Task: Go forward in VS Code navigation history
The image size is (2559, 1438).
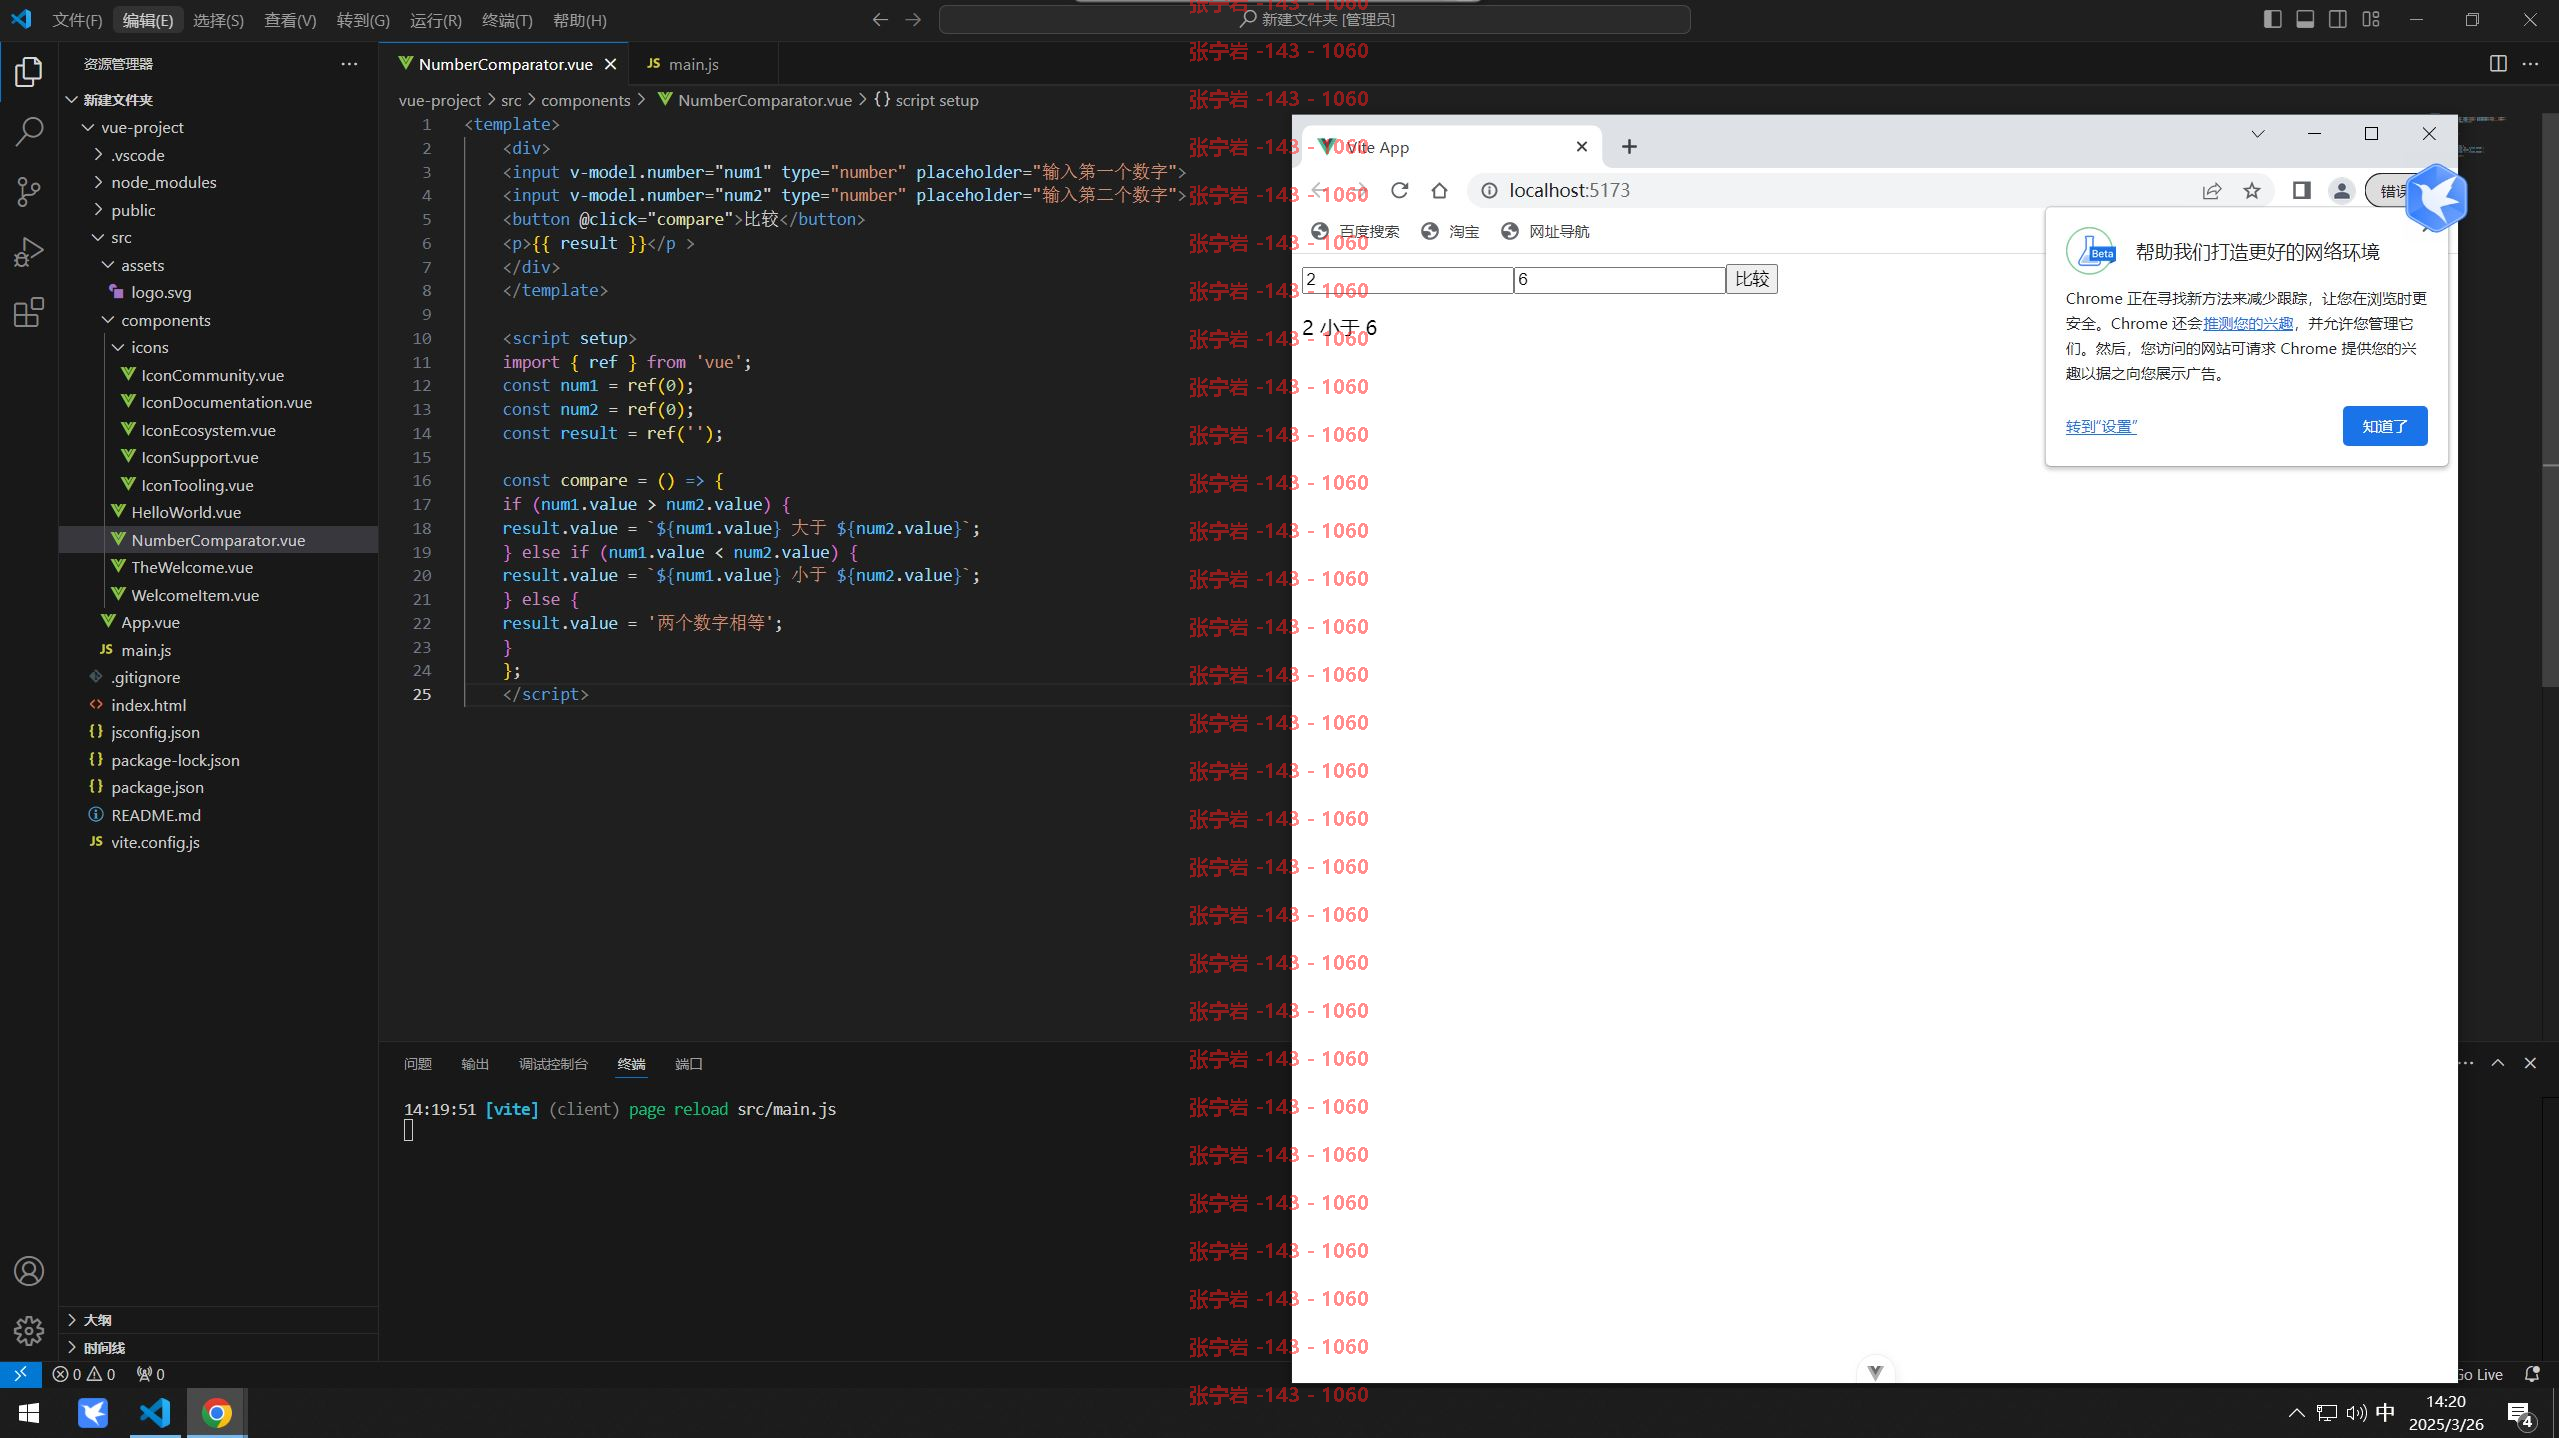Action: [x=913, y=20]
